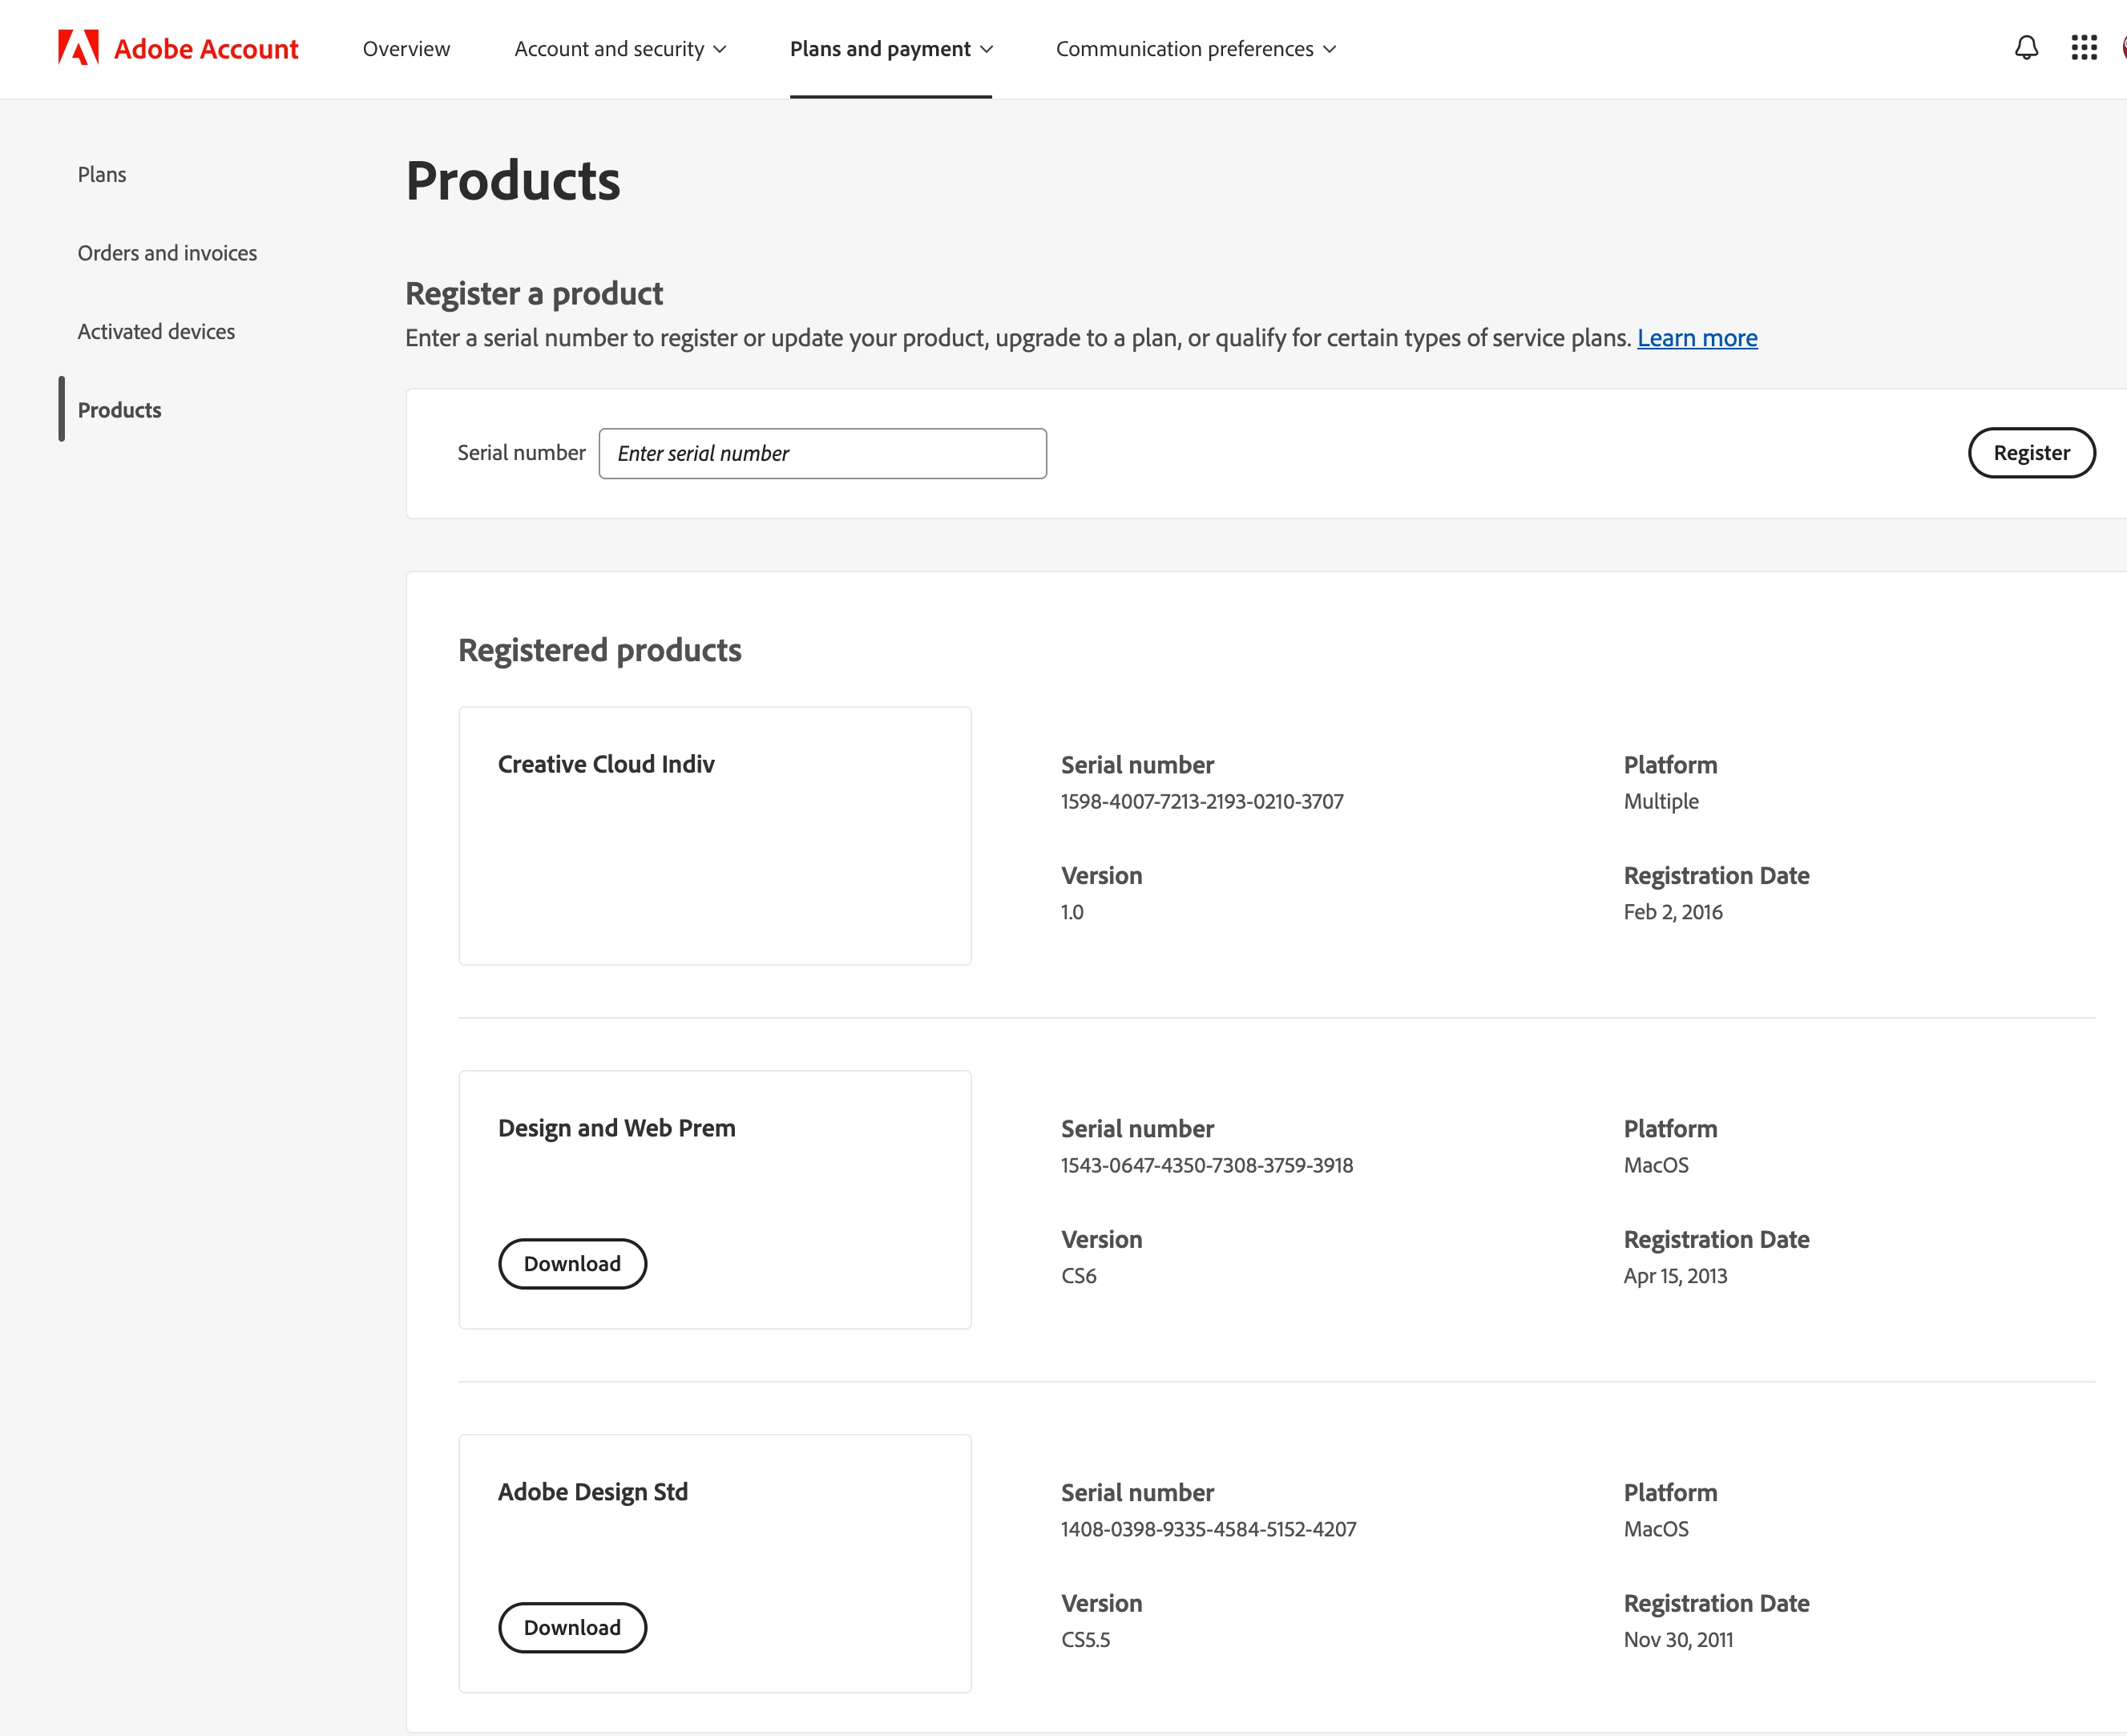Viewport: 2127px width, 1736px height.
Task: Select Activated devices in sidebar
Action: [x=156, y=332]
